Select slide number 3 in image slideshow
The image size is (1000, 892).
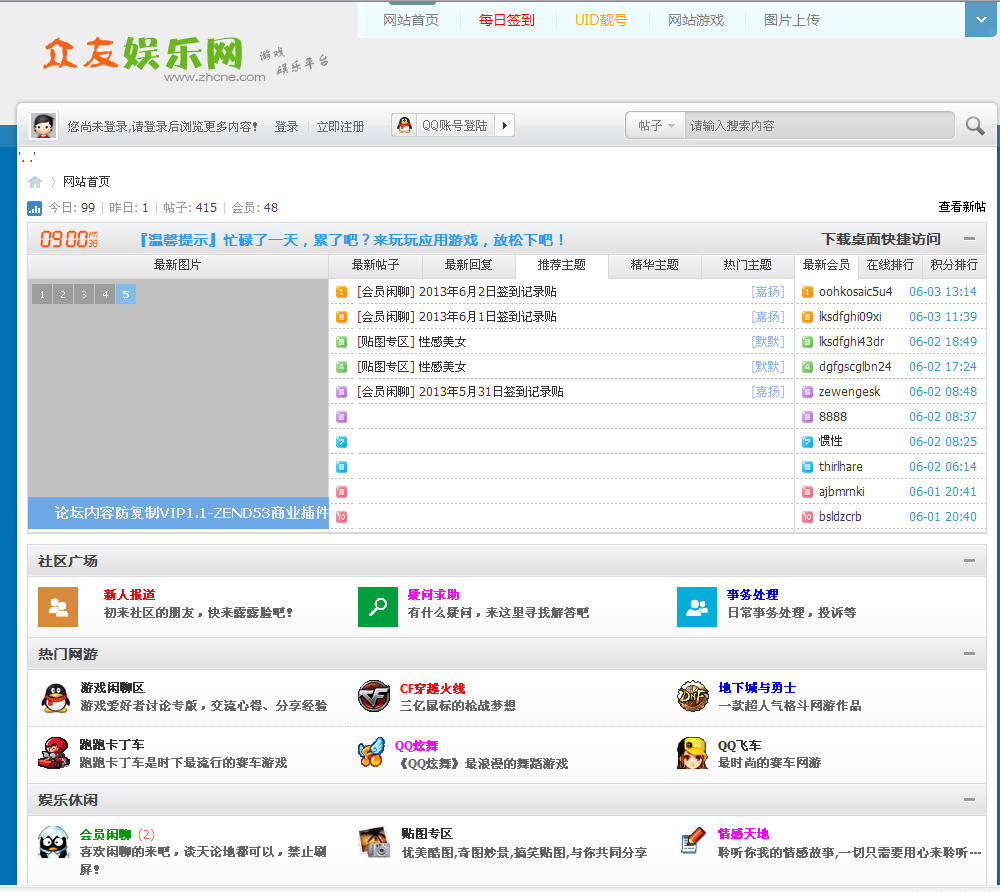pos(83,294)
